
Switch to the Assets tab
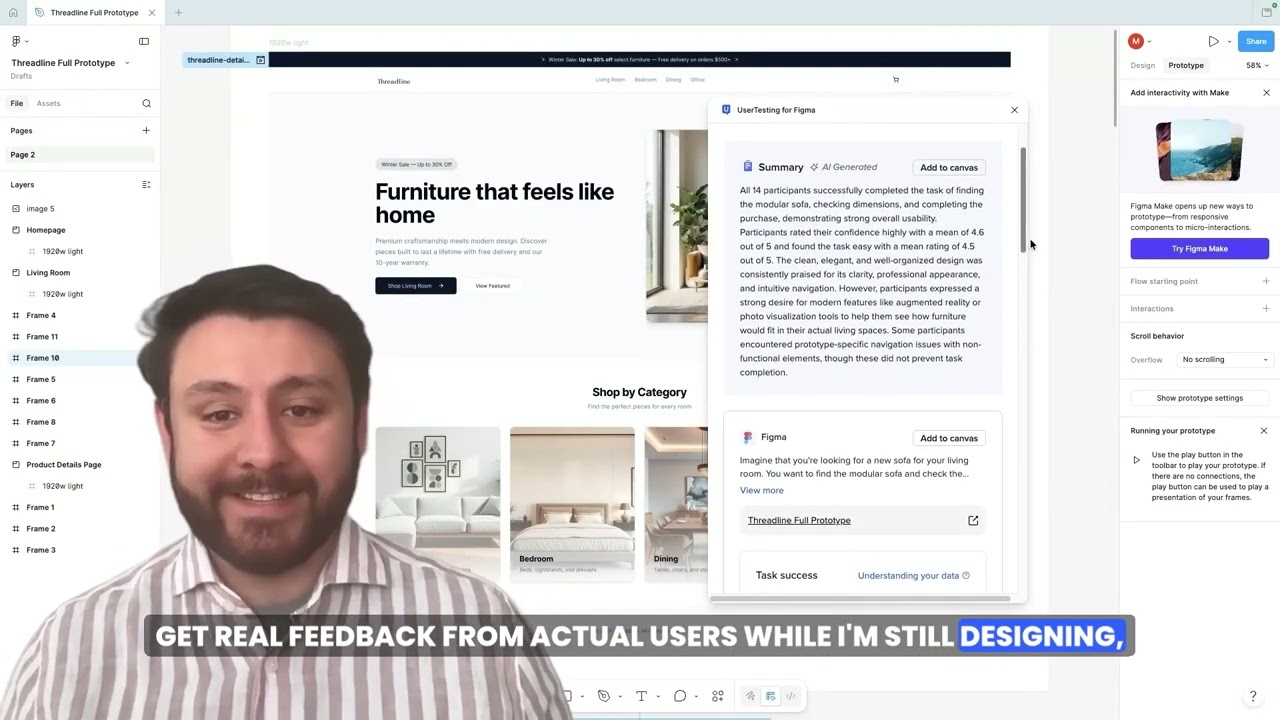(x=48, y=103)
